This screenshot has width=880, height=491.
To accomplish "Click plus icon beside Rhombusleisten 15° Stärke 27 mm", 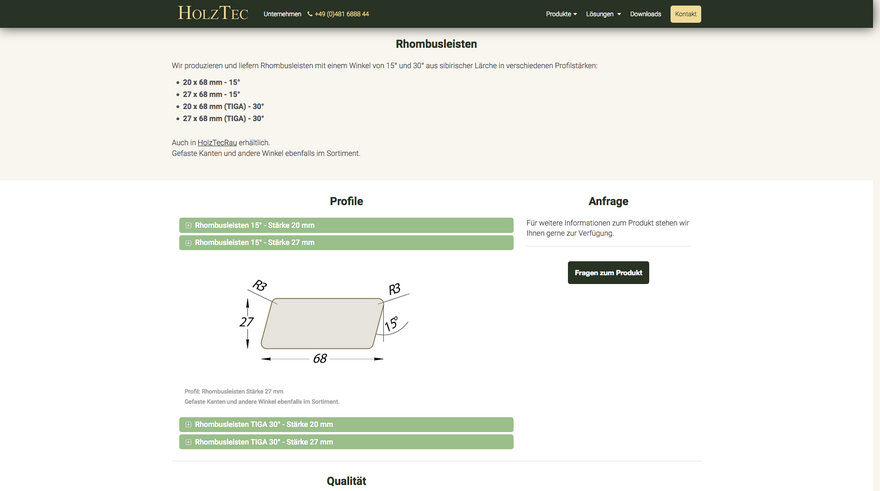I will [188, 243].
